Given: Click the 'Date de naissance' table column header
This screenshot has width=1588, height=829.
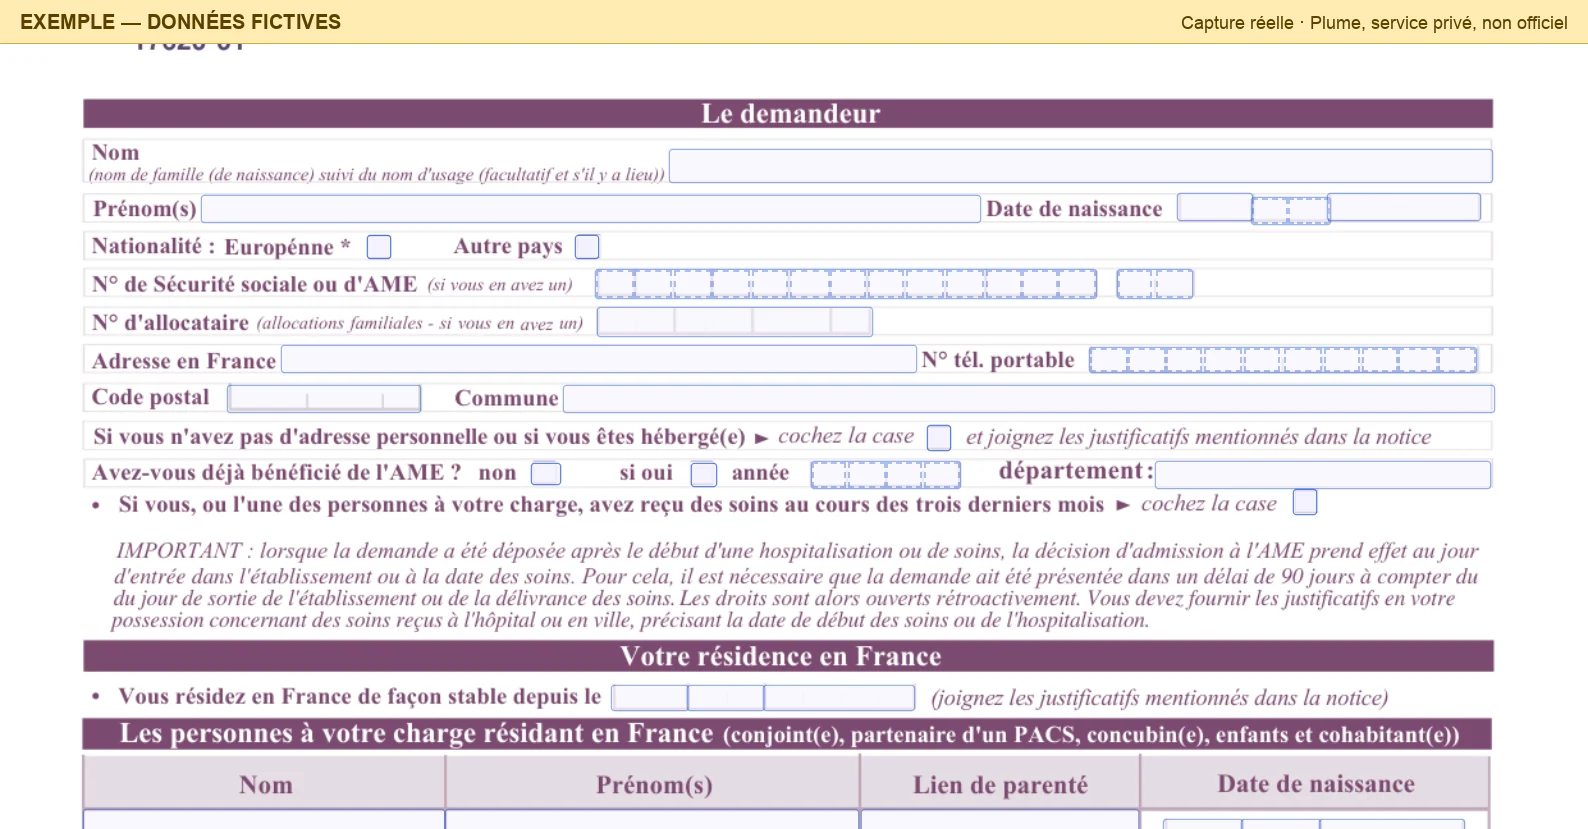Looking at the screenshot, I should 1315,783.
